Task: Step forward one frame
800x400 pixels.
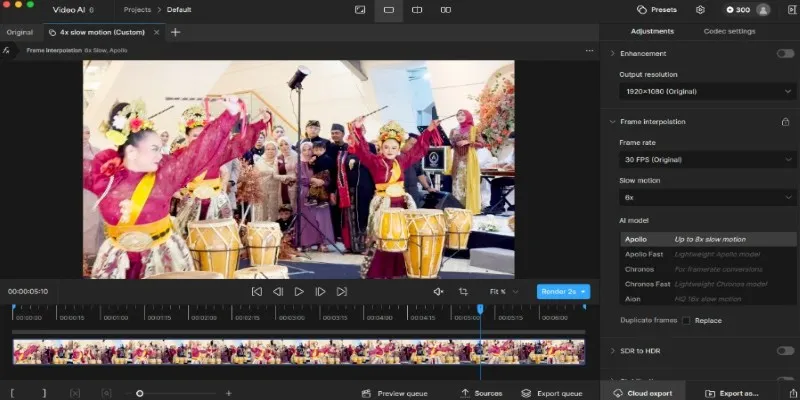Action: pyautogui.click(x=320, y=292)
